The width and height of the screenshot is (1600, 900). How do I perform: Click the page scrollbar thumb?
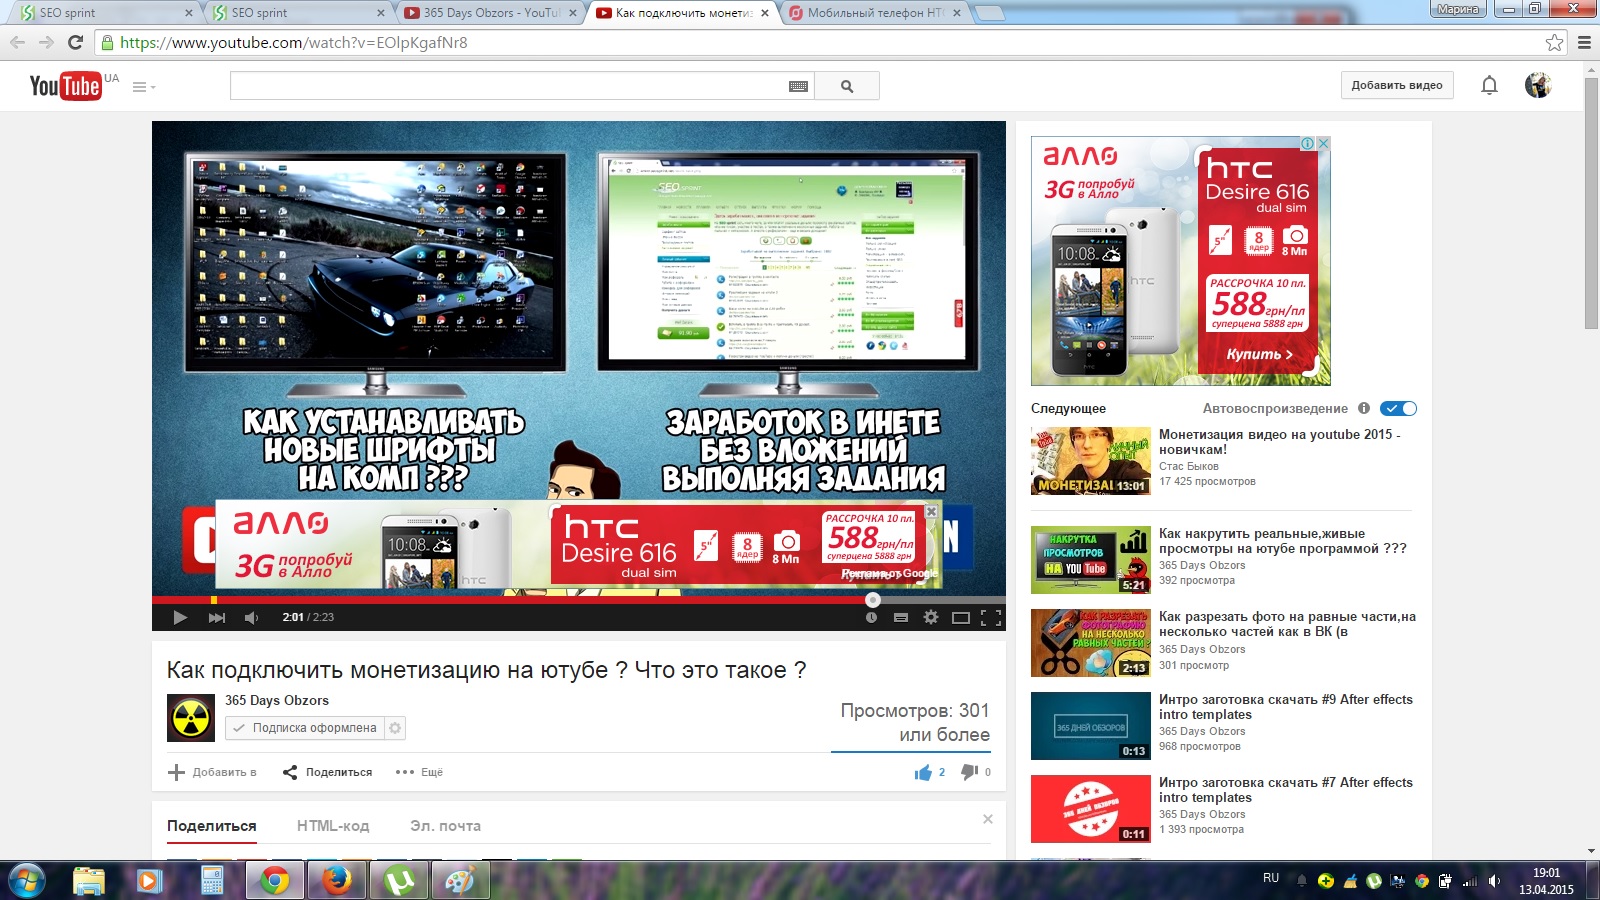coord(1591,202)
